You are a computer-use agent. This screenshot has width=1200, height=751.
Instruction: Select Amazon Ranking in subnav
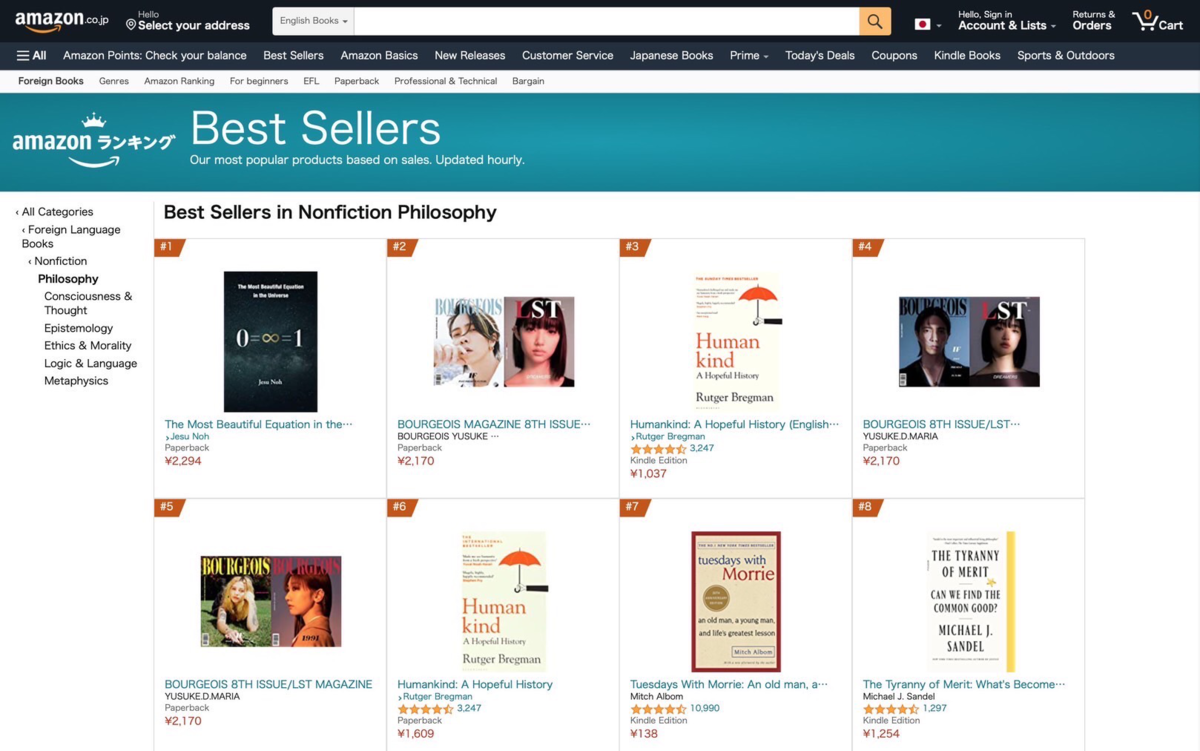click(x=179, y=81)
